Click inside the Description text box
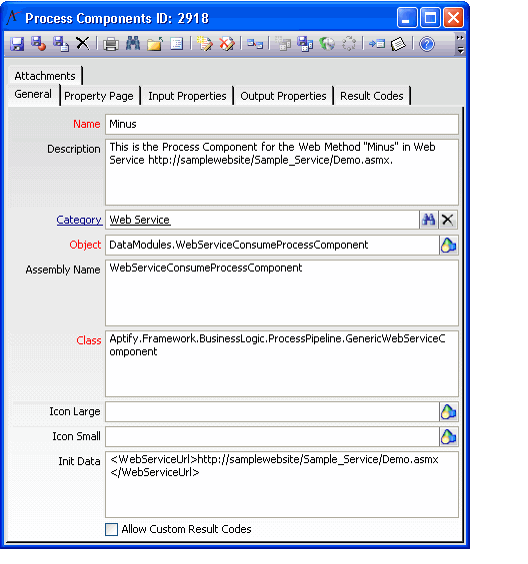This screenshot has height=564, width=528. coord(282,172)
